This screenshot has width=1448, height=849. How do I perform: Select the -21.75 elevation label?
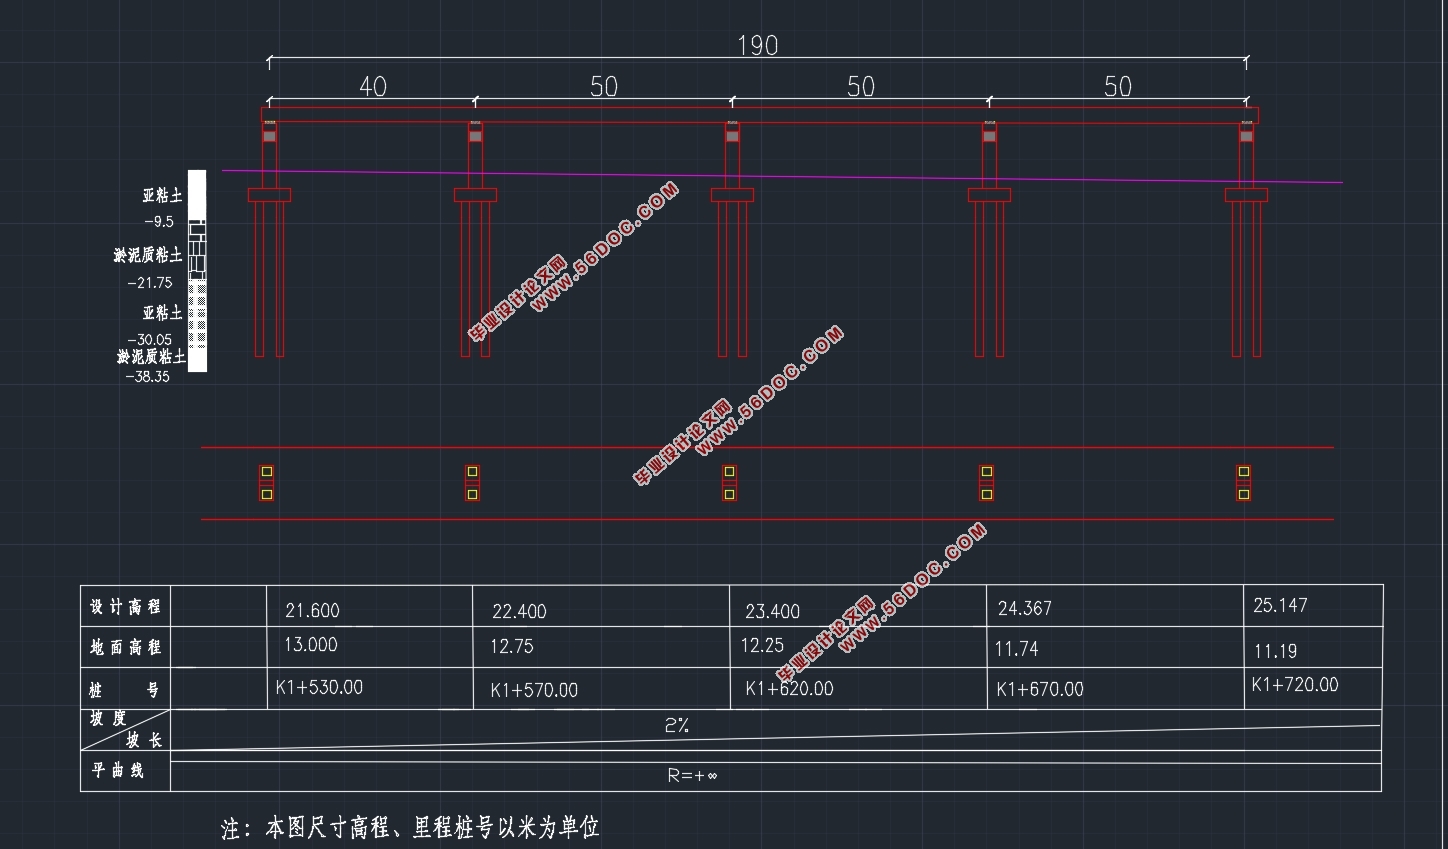point(150,283)
